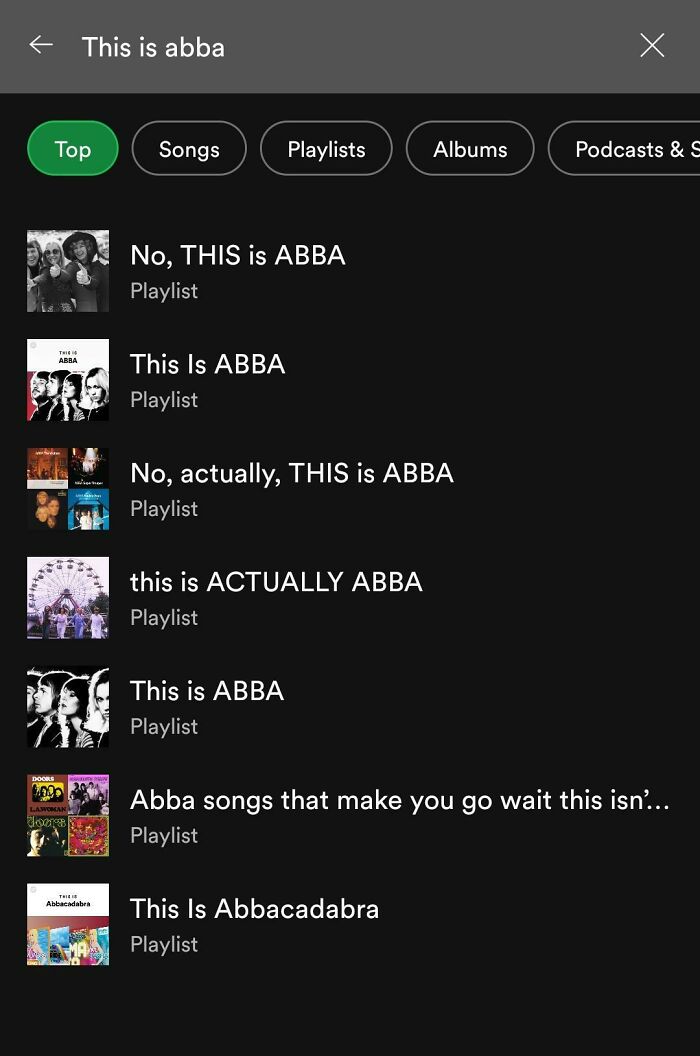This screenshot has width=700, height=1056.
Task: Open cover art showing The Doors album
Action: (x=67, y=815)
